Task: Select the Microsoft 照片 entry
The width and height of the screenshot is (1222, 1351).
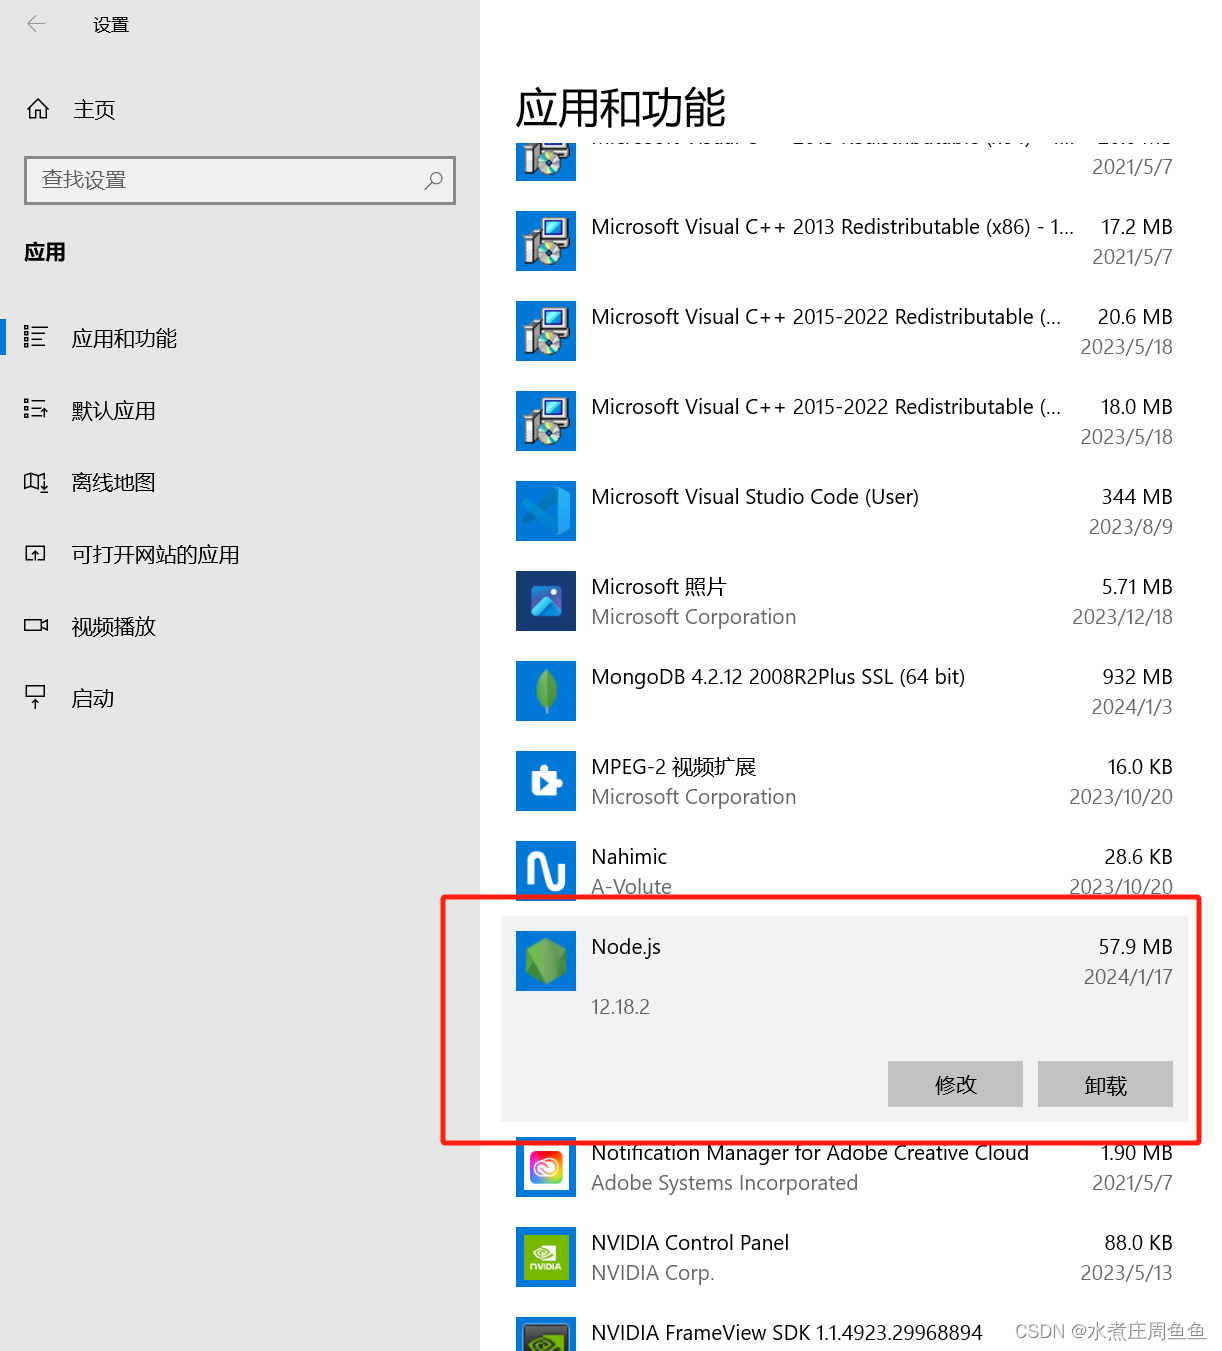Action: (x=844, y=601)
